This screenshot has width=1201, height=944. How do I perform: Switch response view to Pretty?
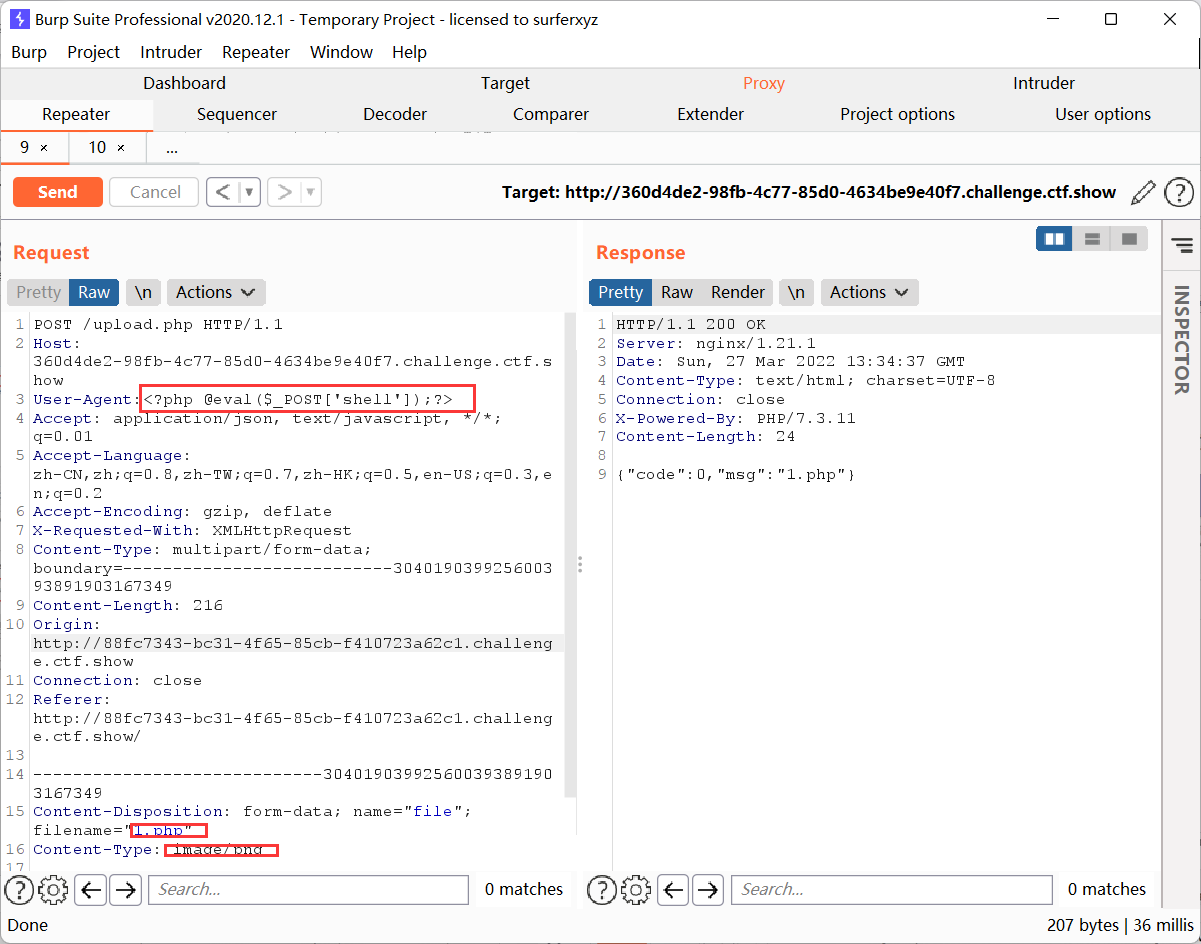[x=621, y=292]
